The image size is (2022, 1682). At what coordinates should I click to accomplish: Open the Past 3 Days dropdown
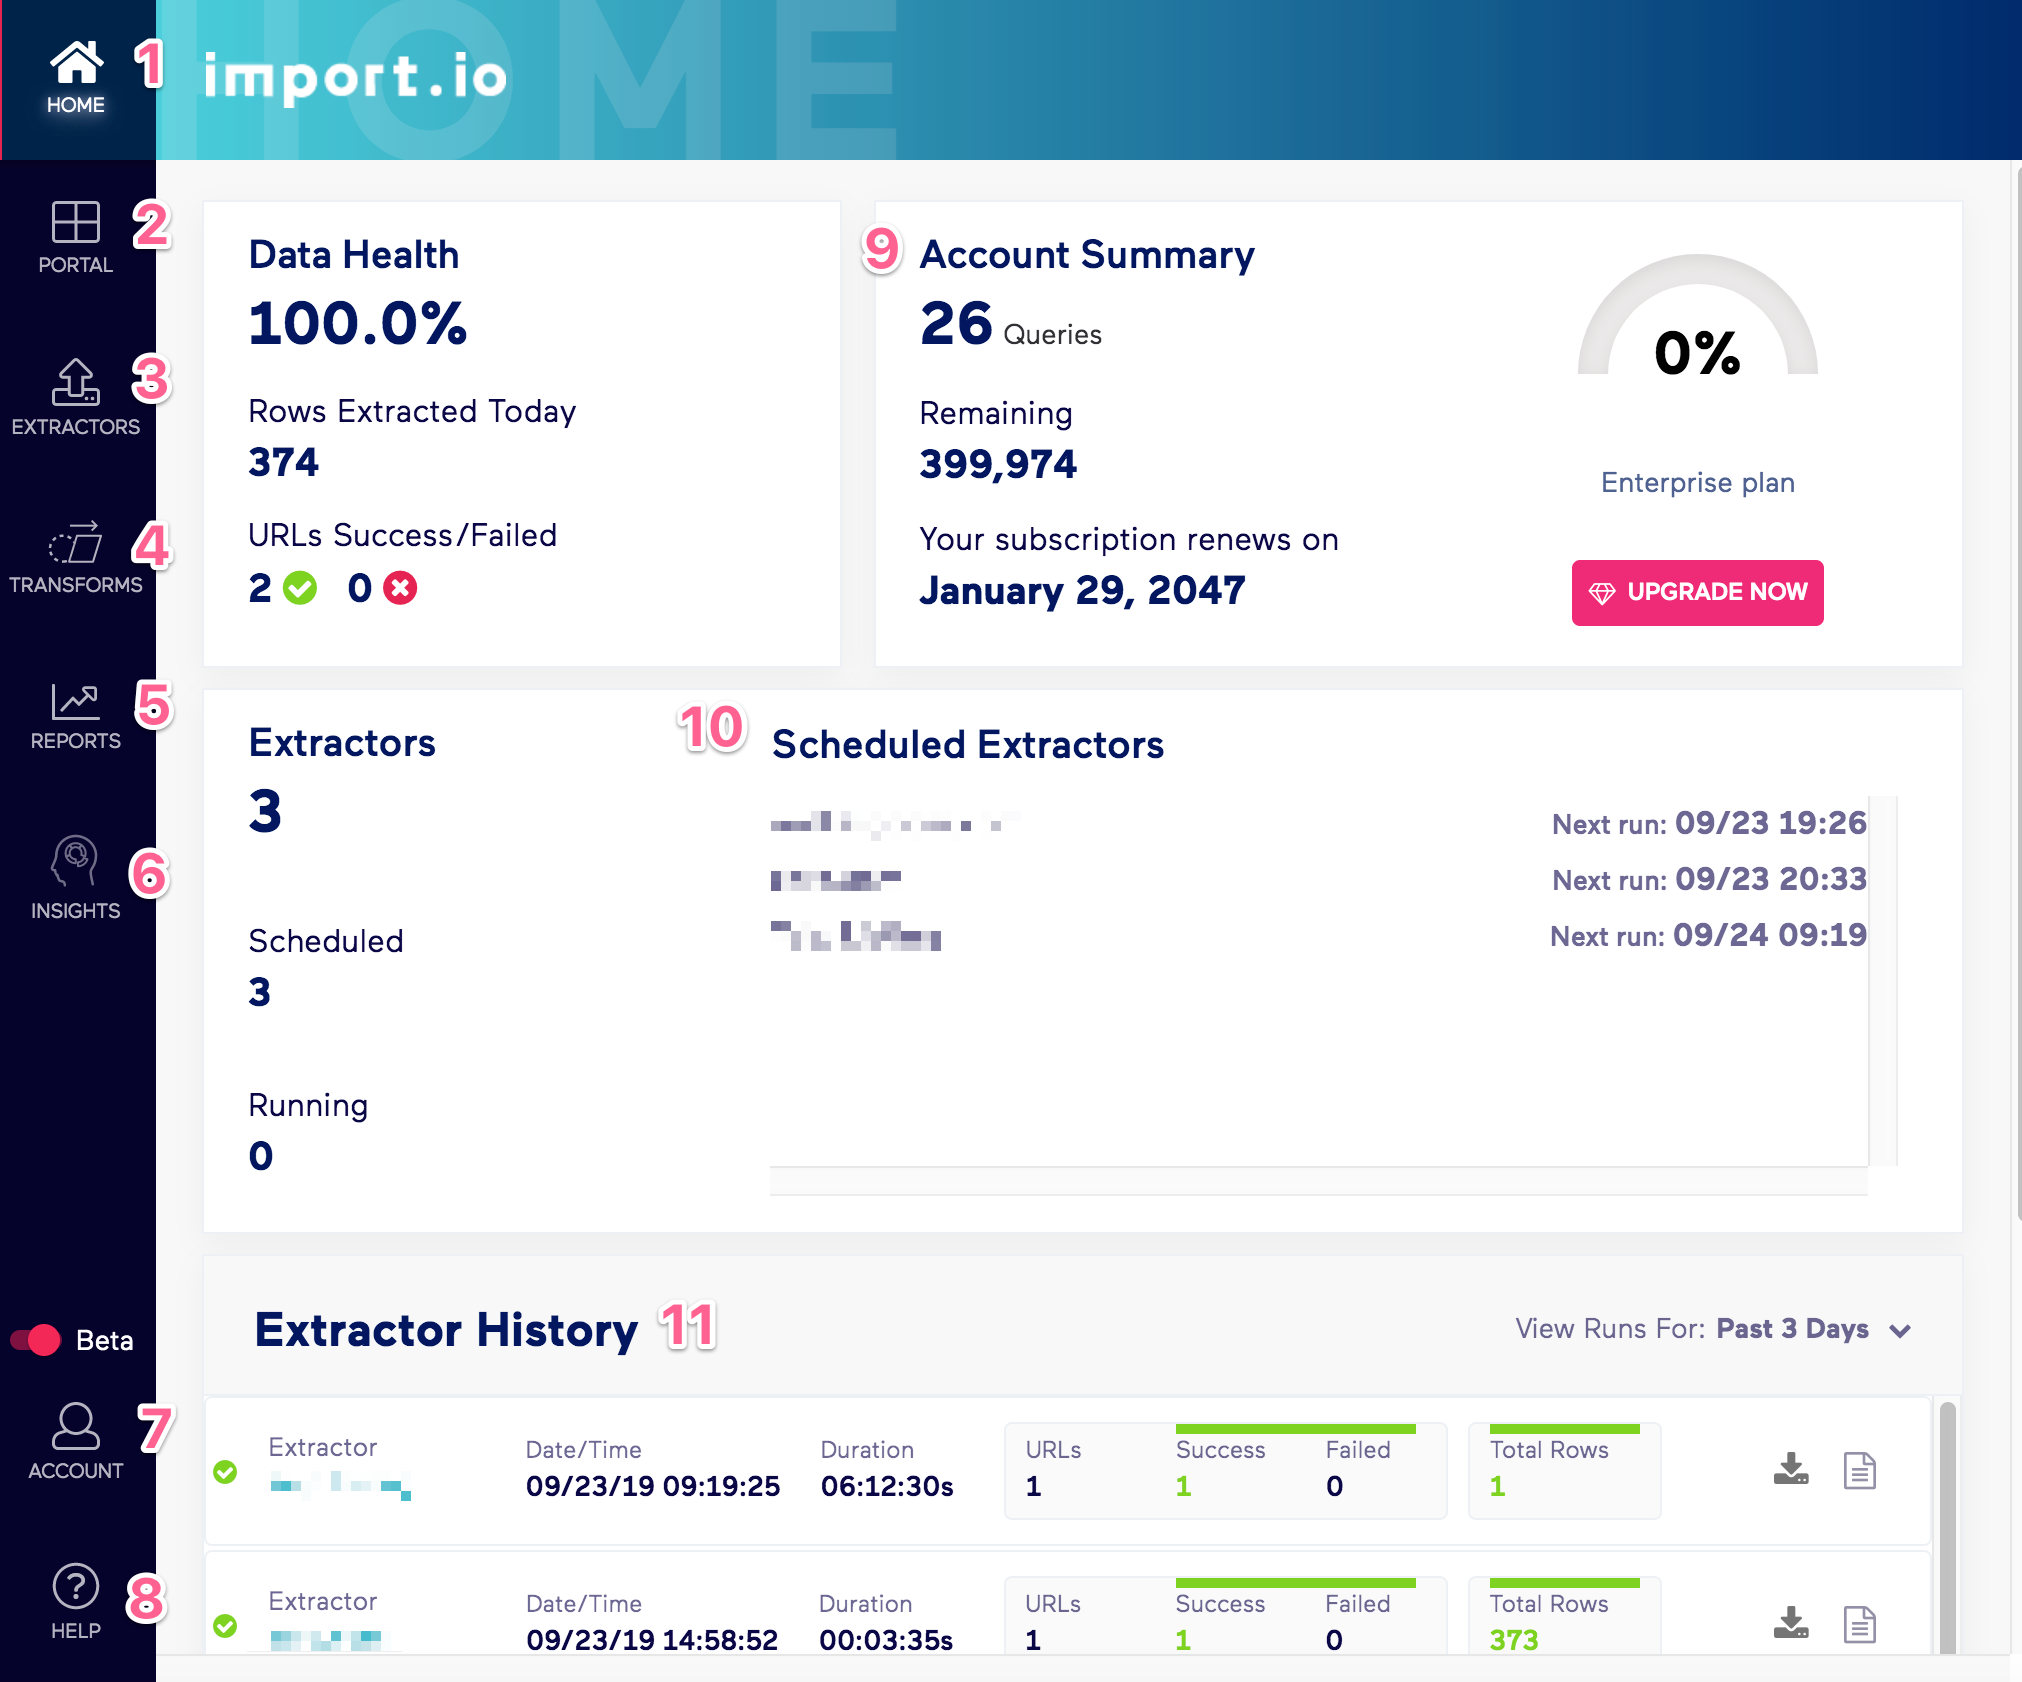tap(1792, 1330)
